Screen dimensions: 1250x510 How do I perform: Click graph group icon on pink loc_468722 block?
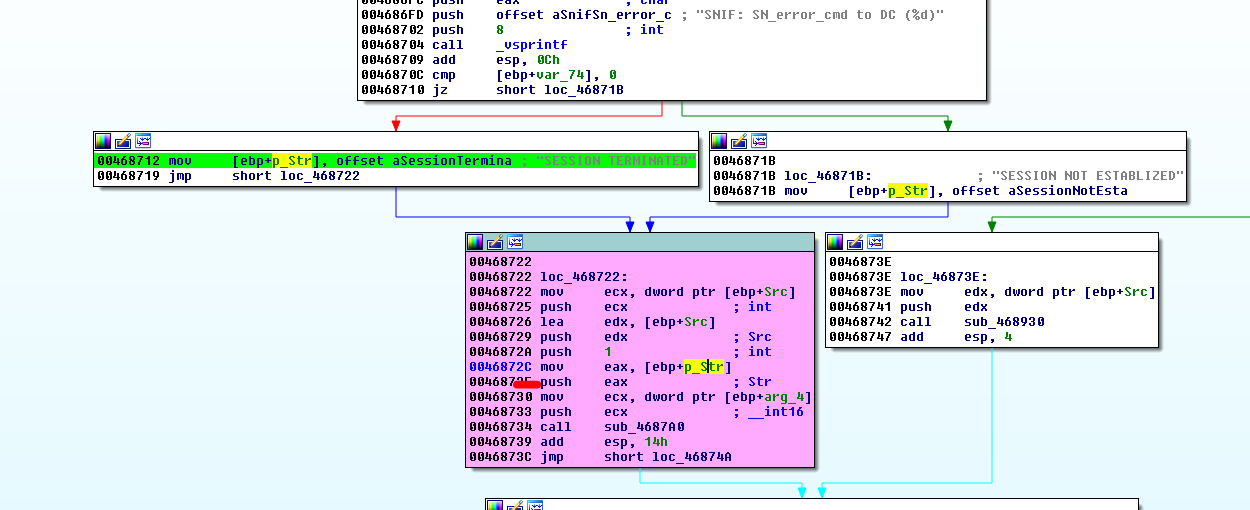(515, 242)
